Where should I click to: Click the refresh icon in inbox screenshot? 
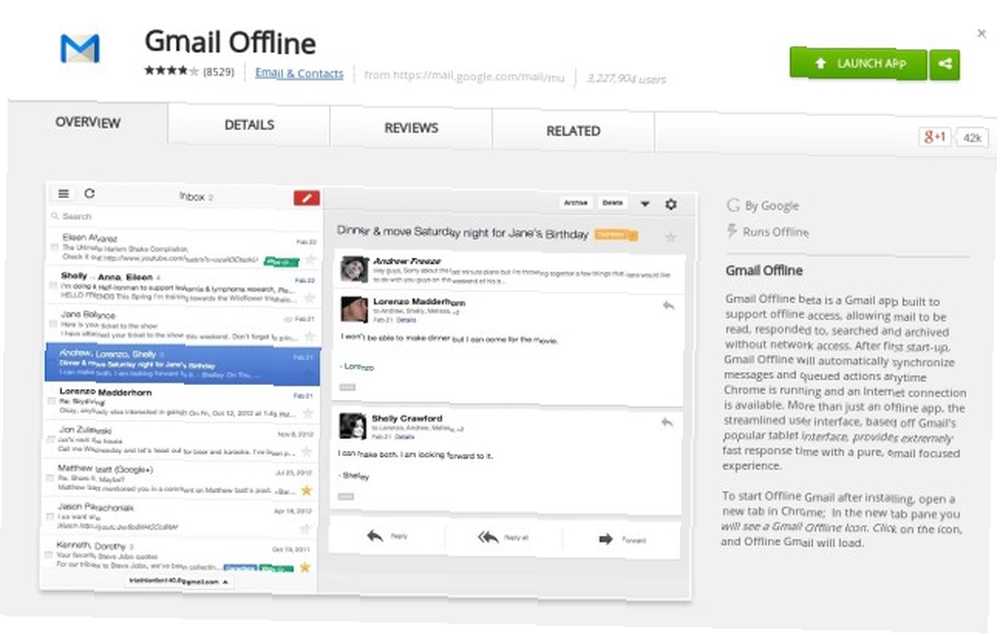click(89, 193)
